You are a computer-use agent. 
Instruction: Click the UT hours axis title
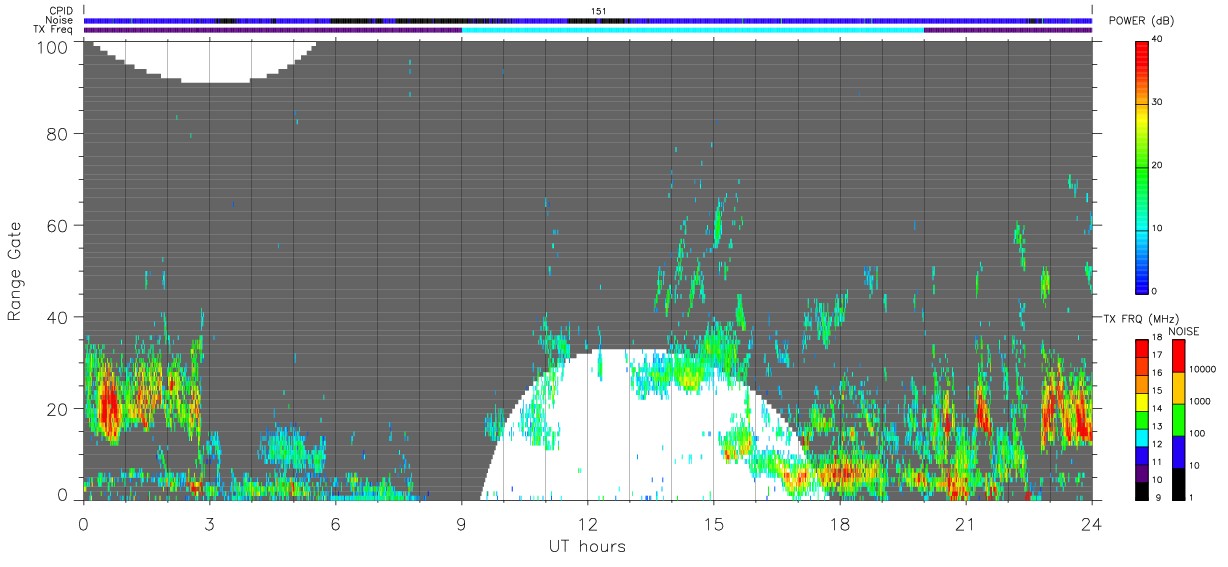587,546
